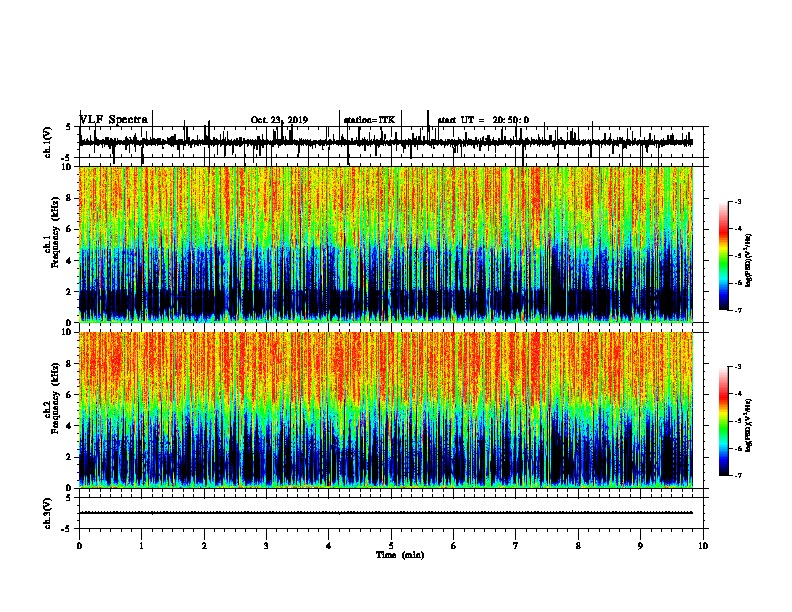The height and width of the screenshot is (612, 792).
Task: Click the "5" tick on ch.1(V) axis
Action: tap(69, 127)
